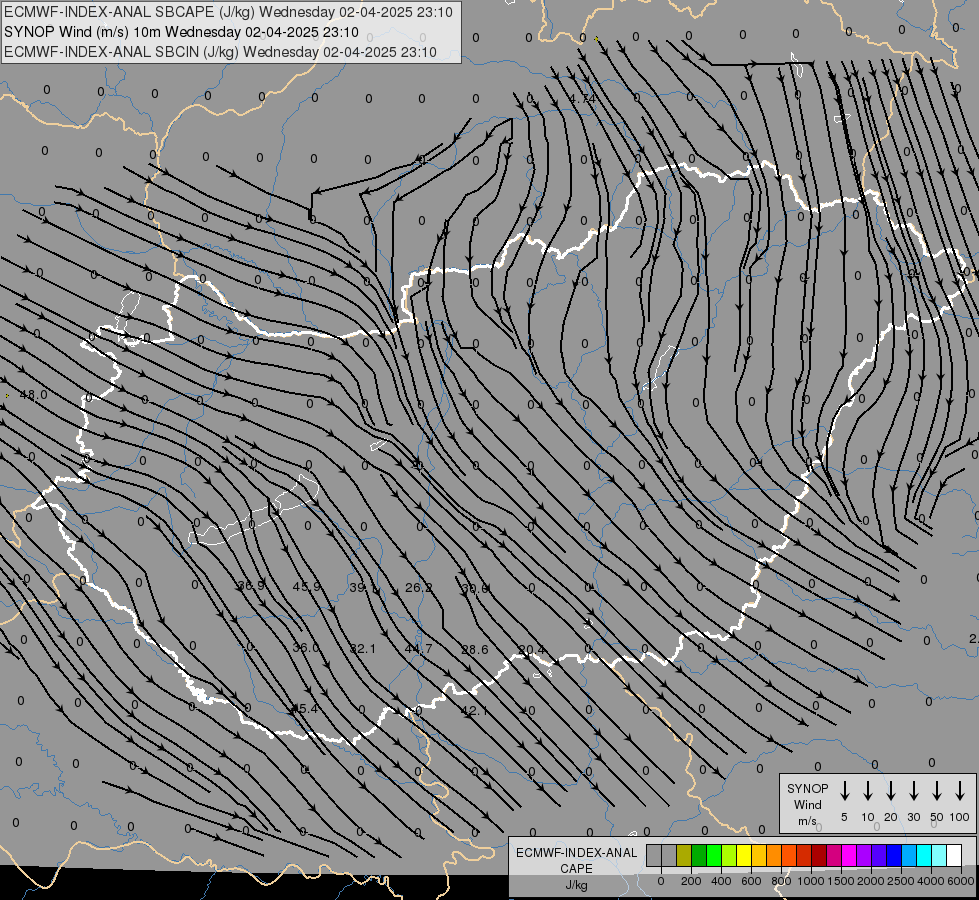Image resolution: width=979 pixels, height=900 pixels.
Task: Pick the bright green CAPE legend swatch
Action: (x=714, y=856)
